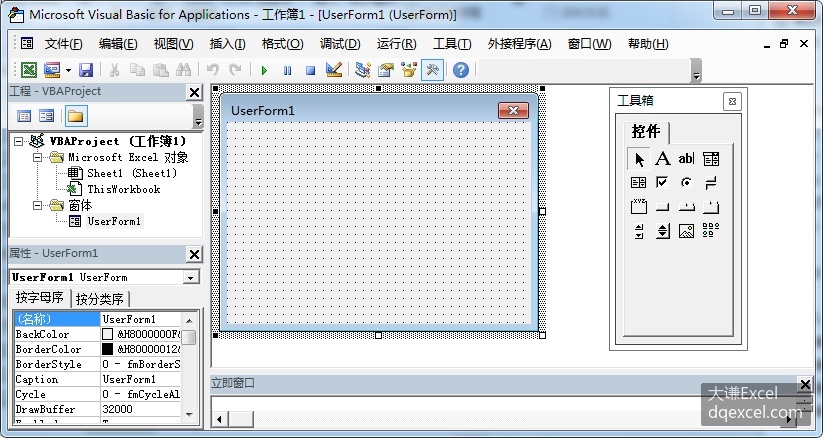Select the ListBox control in toolbox
This screenshot has width=823, height=438.
pyautogui.click(x=638, y=182)
